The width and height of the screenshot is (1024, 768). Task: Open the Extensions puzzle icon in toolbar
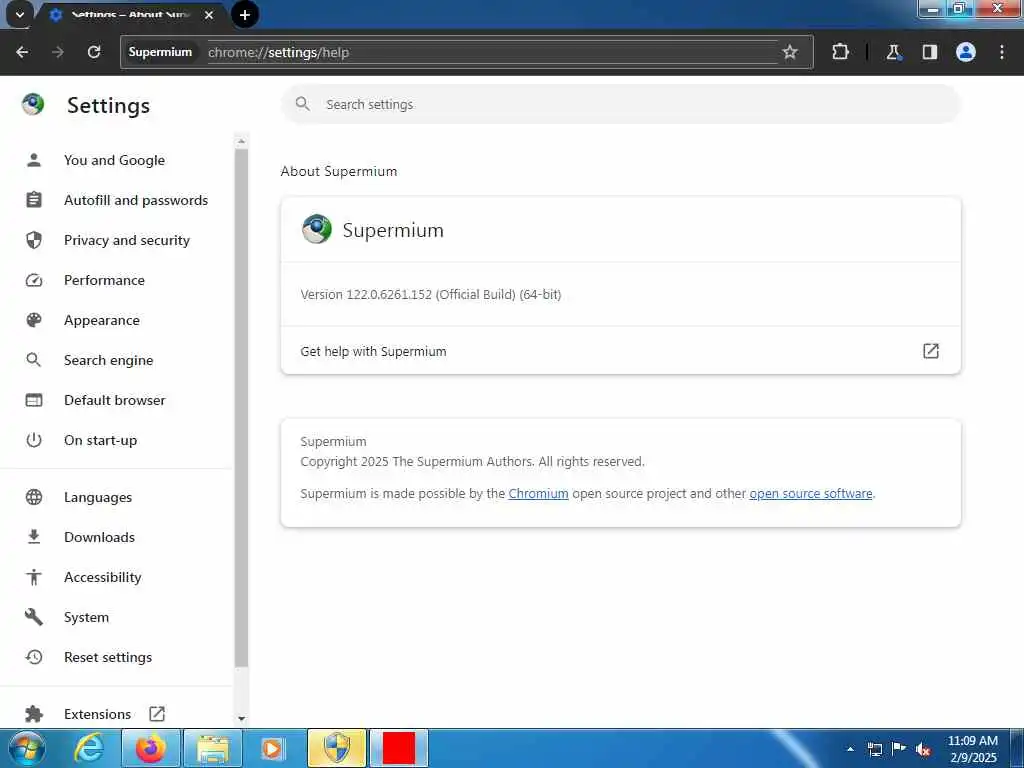pos(840,52)
